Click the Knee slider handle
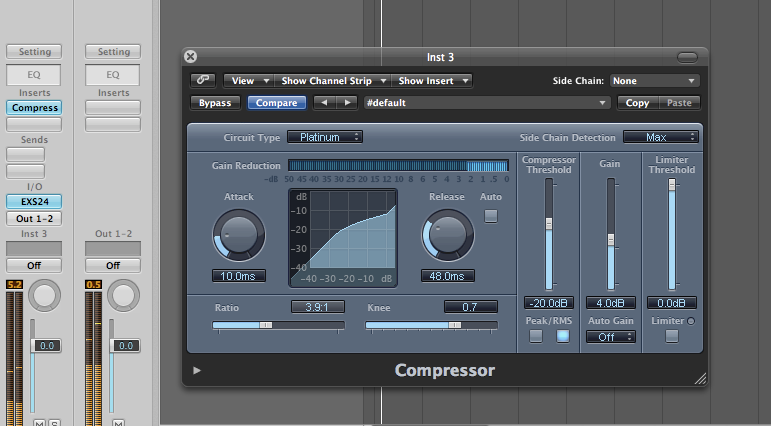Image resolution: width=771 pixels, height=426 pixels. click(454, 325)
